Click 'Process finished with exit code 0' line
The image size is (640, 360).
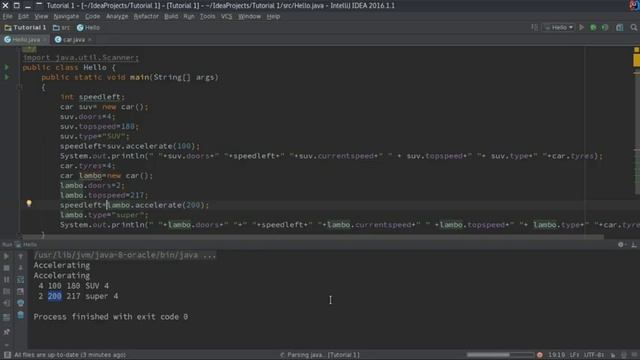pos(111,317)
